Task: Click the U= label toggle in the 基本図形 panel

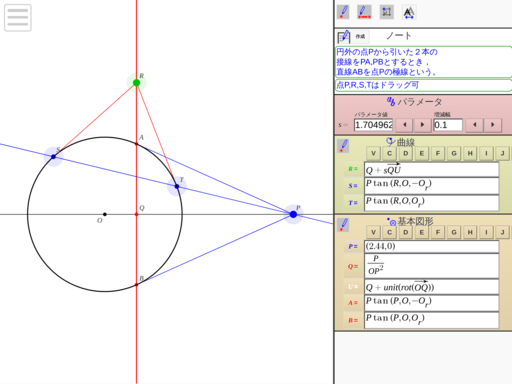Action: pos(353,287)
